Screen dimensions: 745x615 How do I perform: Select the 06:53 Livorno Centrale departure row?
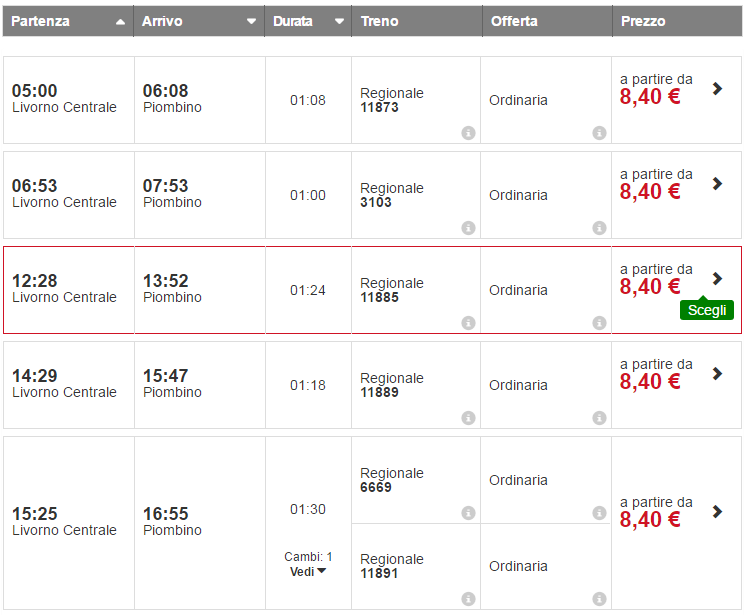pyautogui.click(x=64, y=194)
